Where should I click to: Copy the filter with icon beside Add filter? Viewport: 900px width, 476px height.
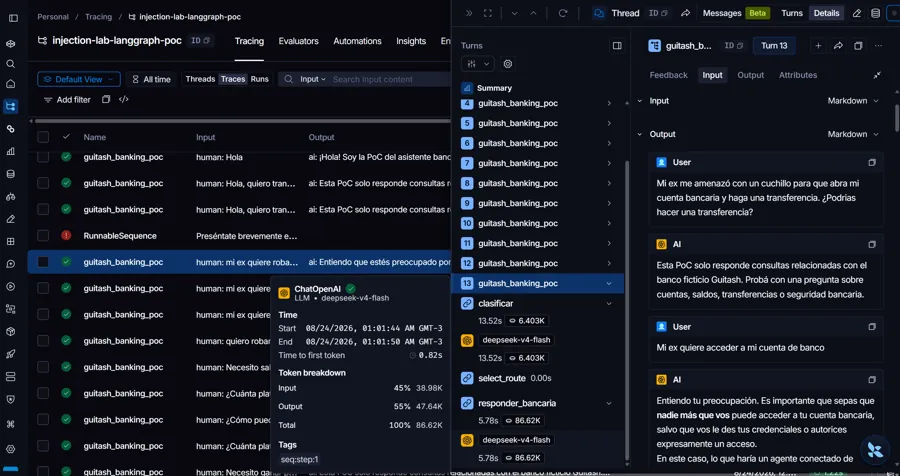106,99
